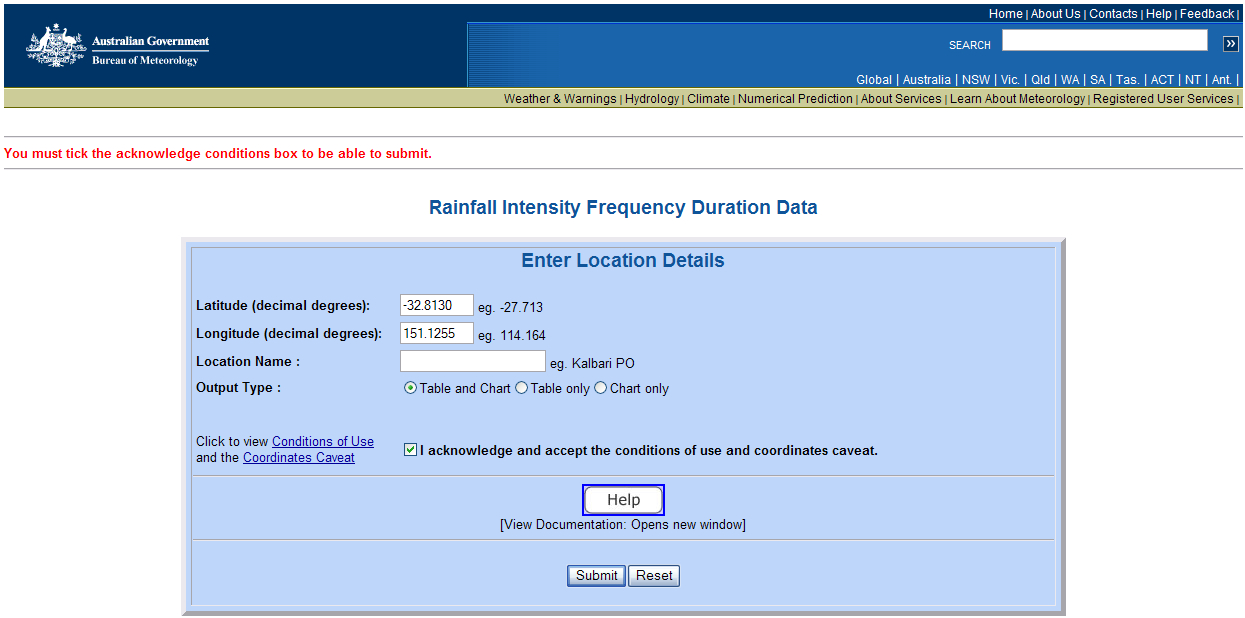Open the Hydrology menu item
The width and height of the screenshot is (1245, 618).
click(x=652, y=99)
